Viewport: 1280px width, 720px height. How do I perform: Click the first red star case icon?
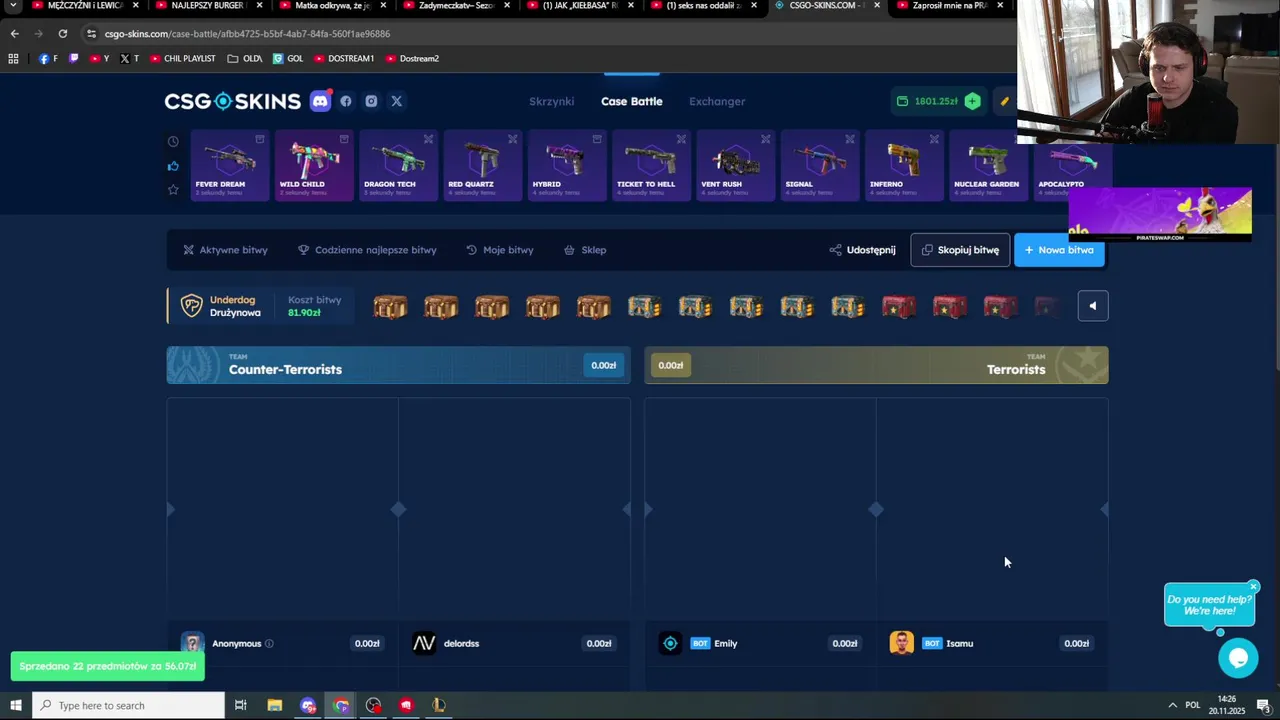click(898, 306)
